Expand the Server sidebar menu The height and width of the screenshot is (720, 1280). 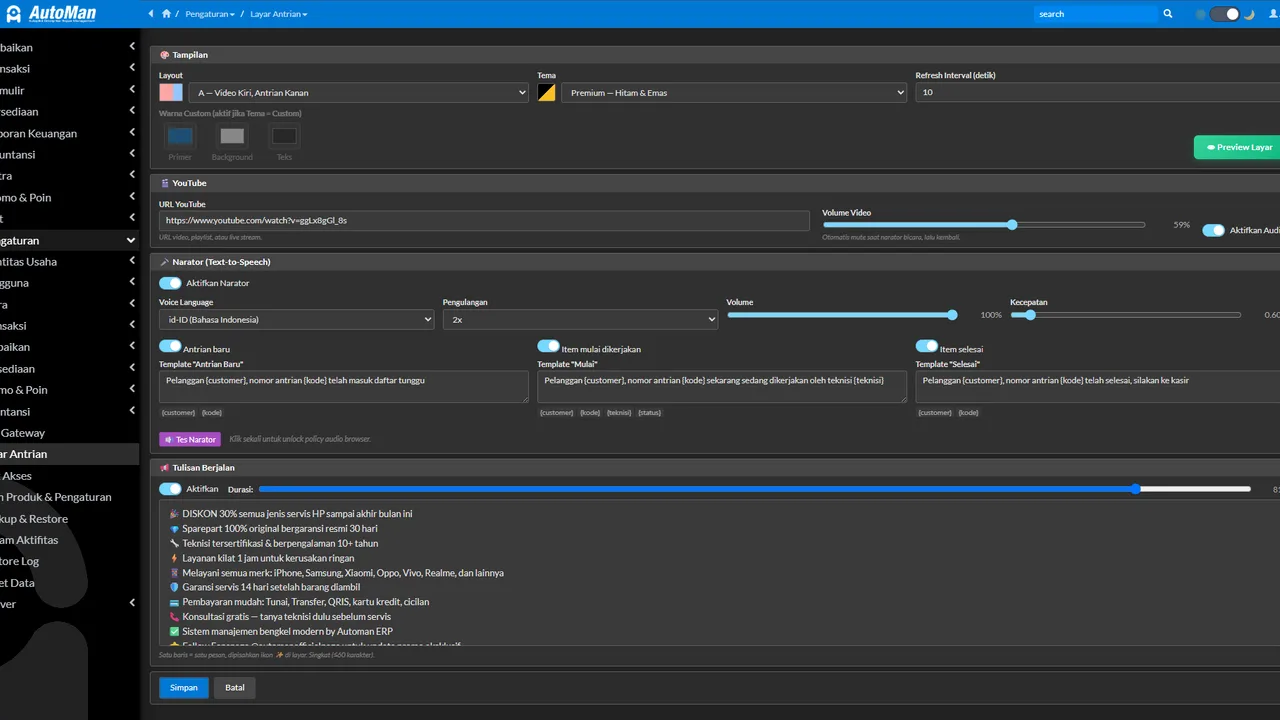tap(68, 603)
